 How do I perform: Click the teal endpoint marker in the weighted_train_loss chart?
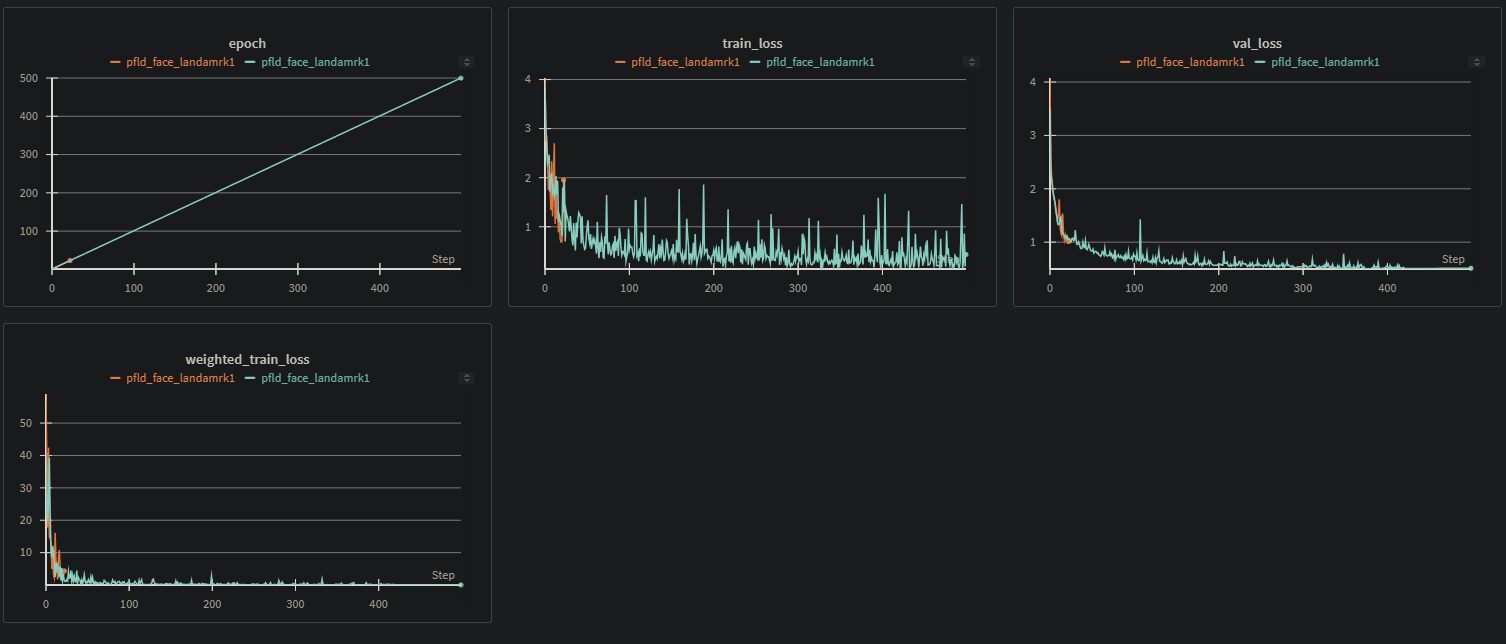tap(461, 585)
